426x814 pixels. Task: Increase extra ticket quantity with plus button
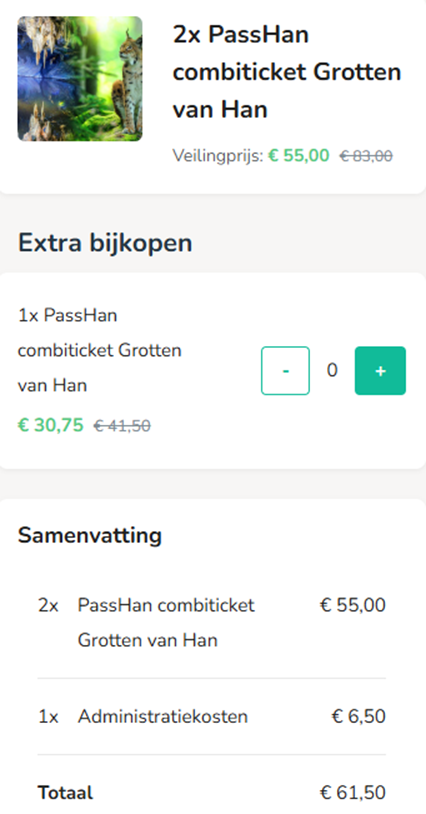380,371
